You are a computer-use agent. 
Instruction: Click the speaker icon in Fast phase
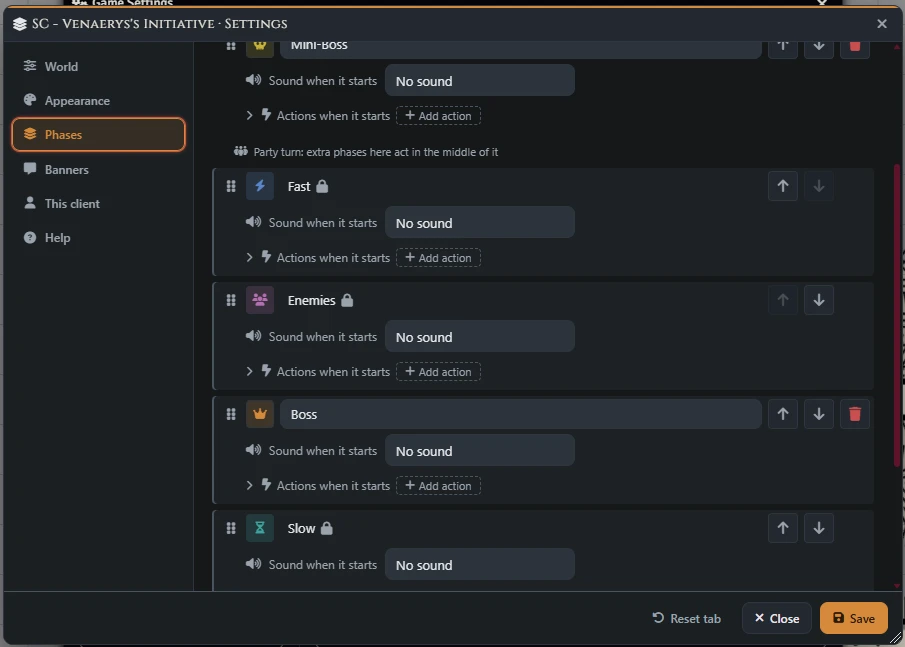[x=253, y=222]
